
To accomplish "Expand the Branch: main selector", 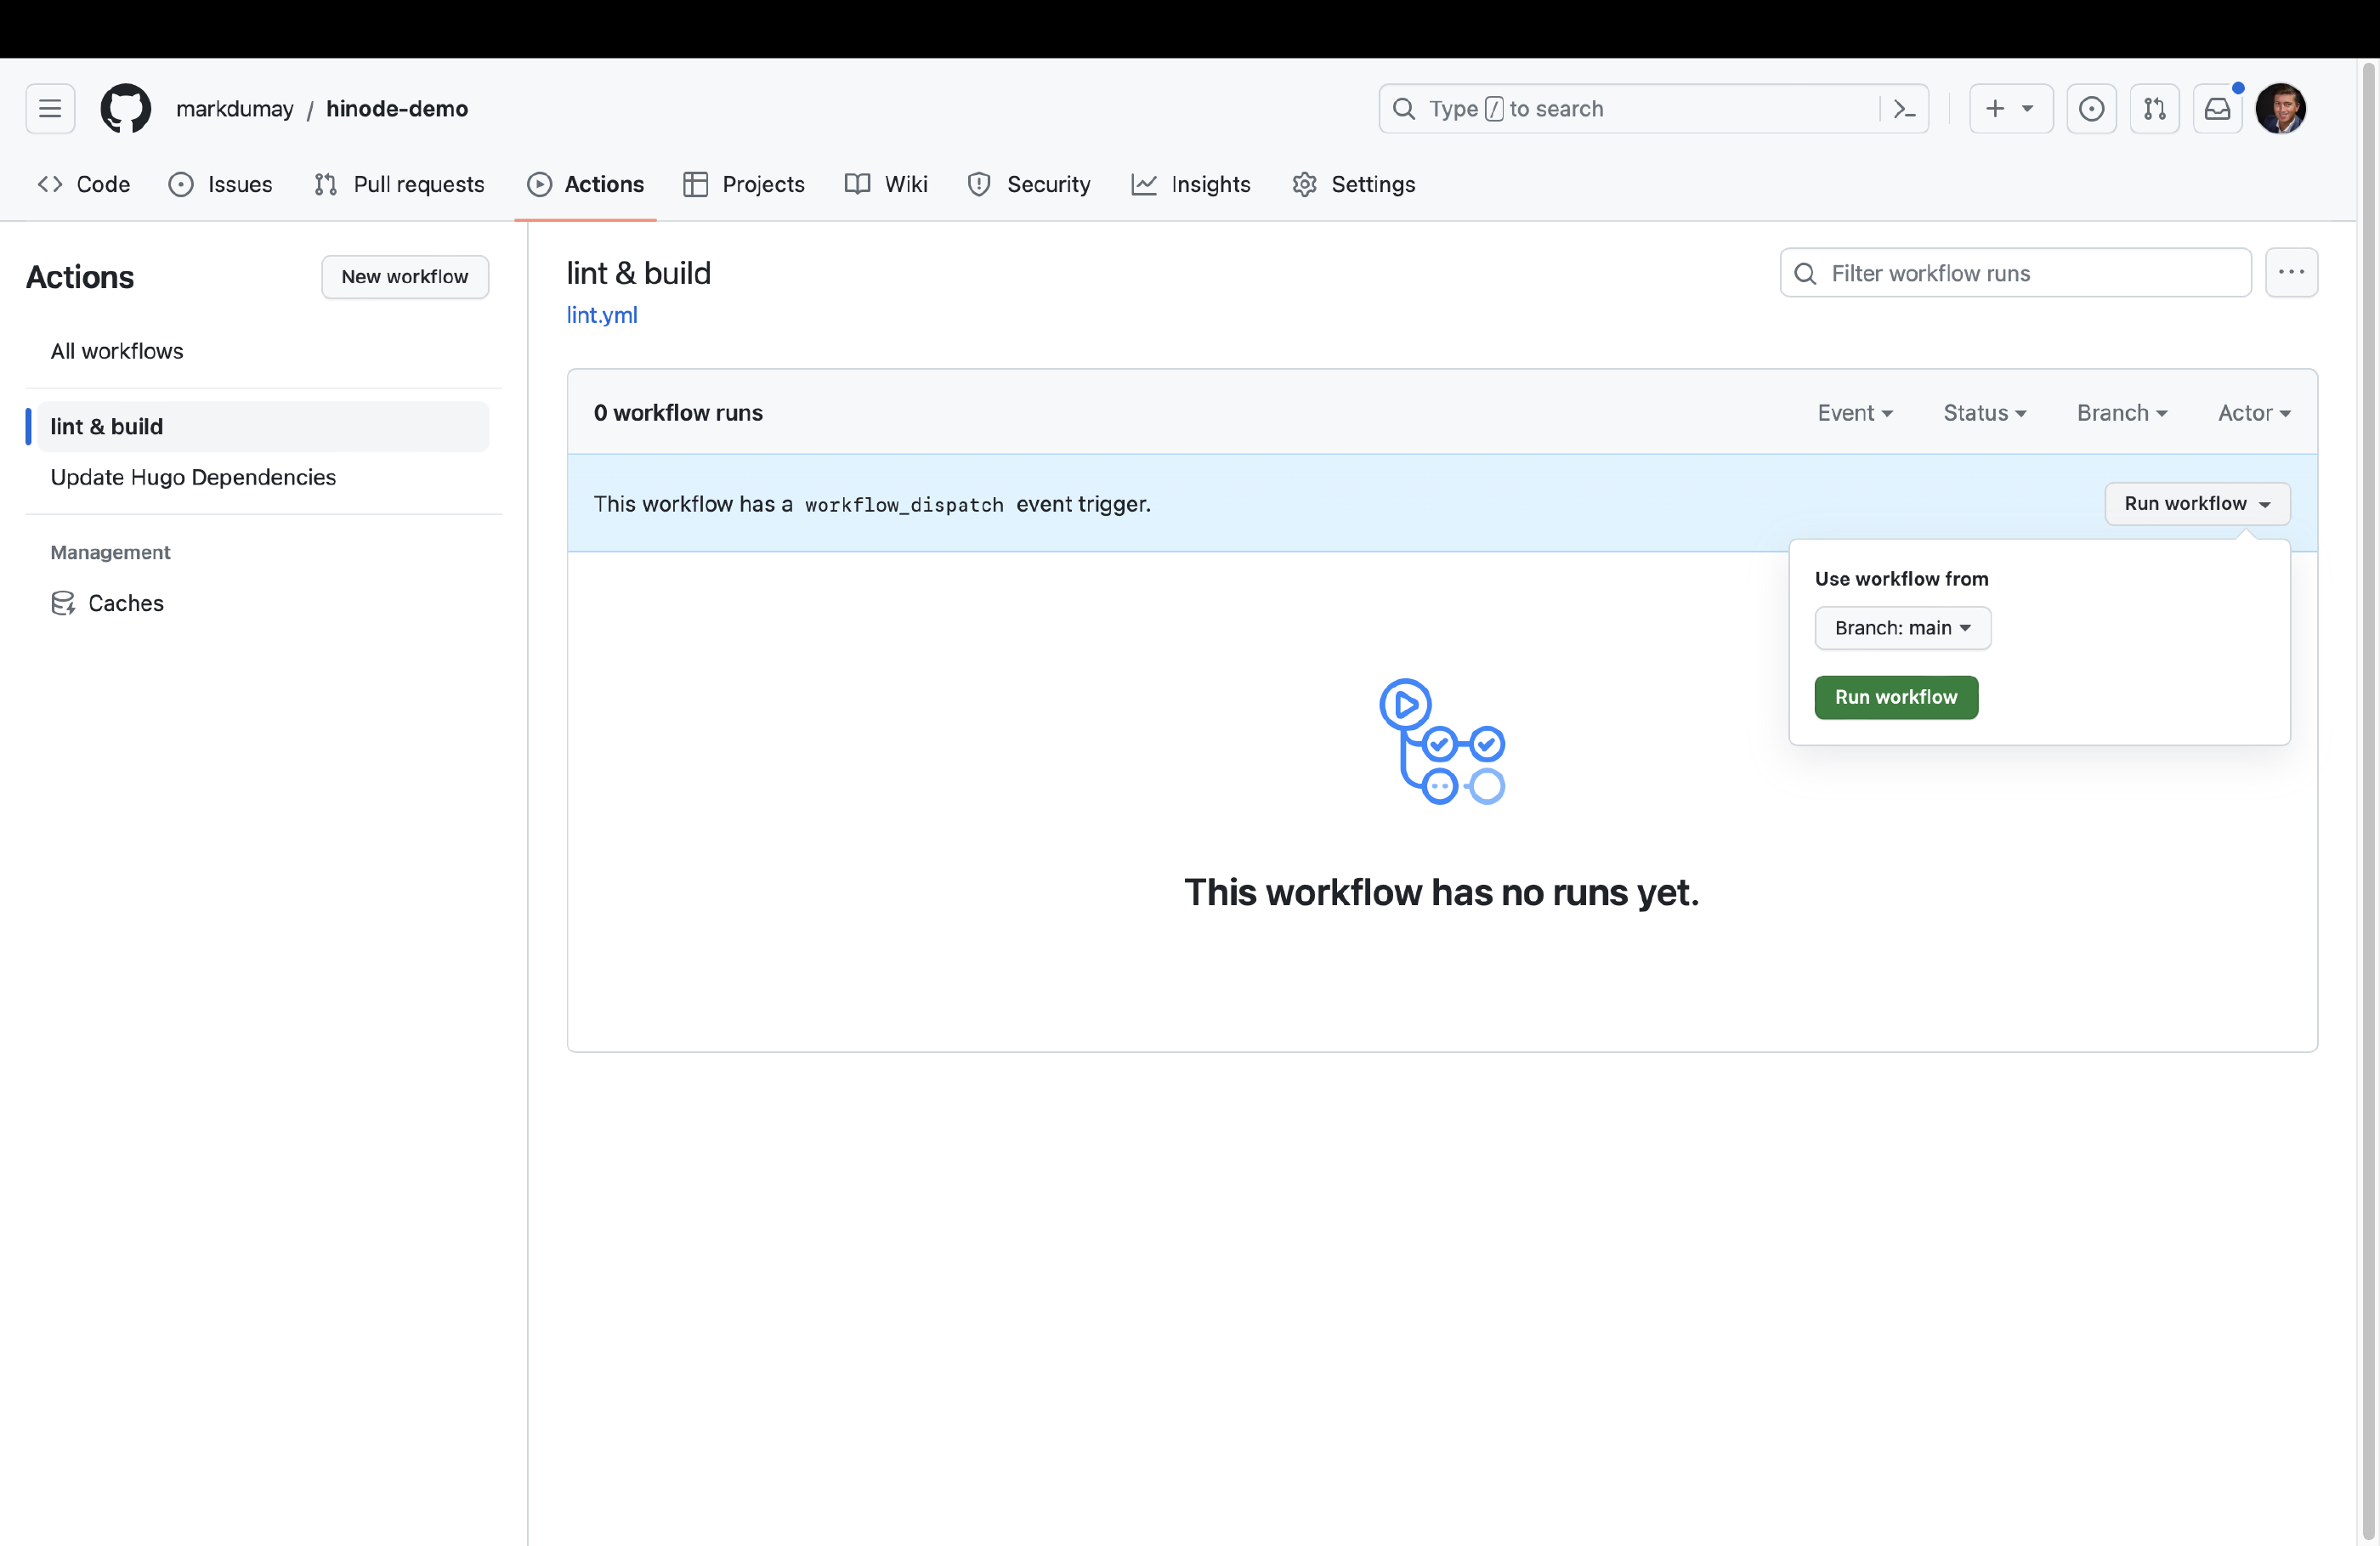I will pos(1901,626).
